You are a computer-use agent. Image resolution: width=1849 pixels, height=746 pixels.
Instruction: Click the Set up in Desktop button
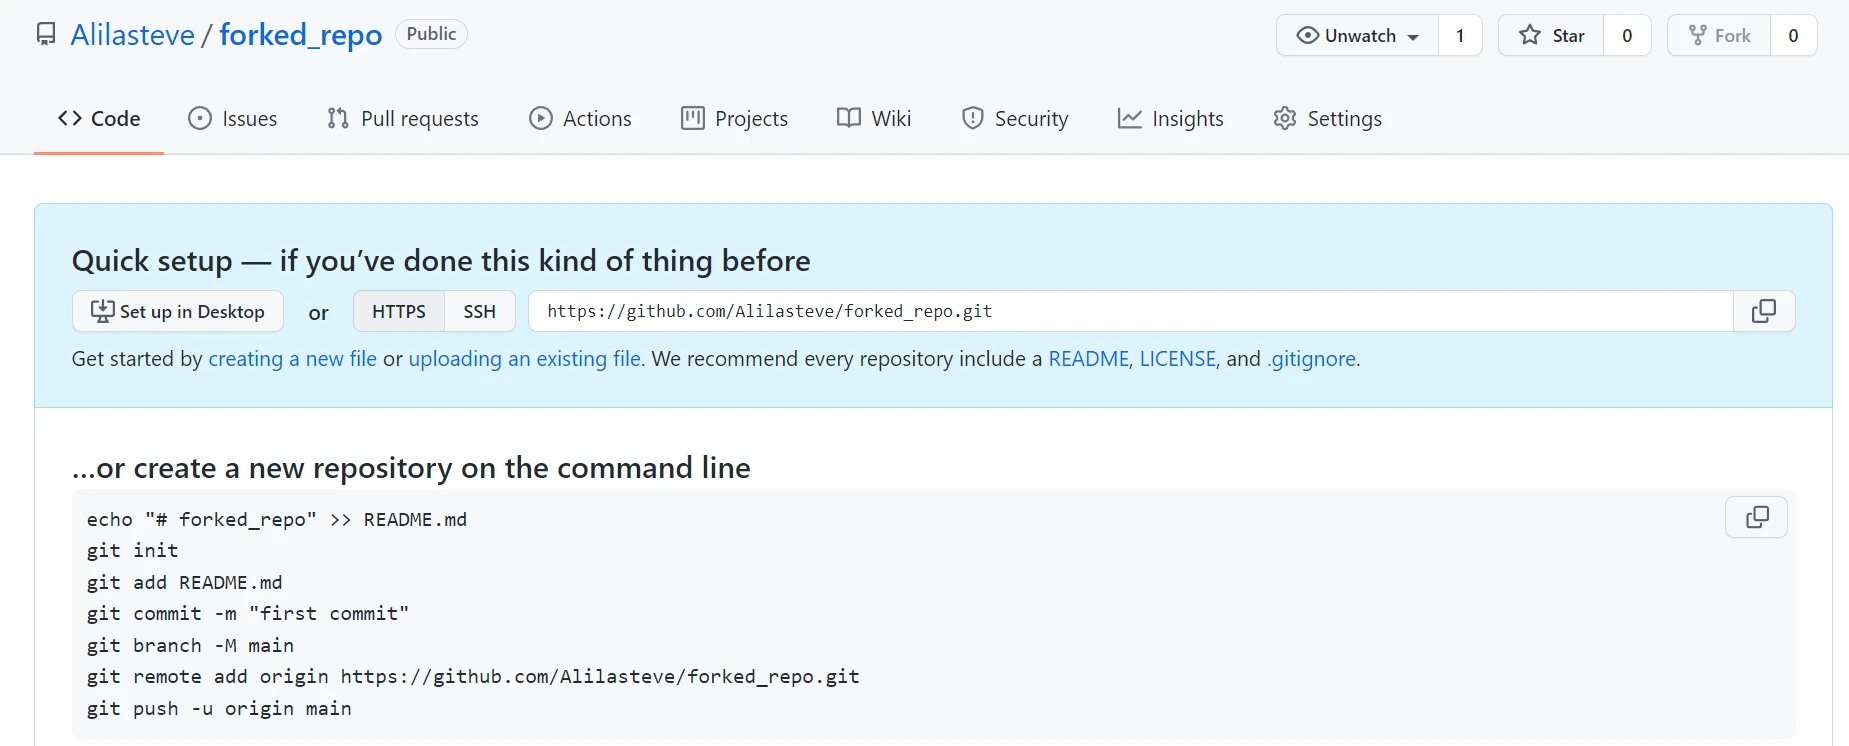click(178, 311)
